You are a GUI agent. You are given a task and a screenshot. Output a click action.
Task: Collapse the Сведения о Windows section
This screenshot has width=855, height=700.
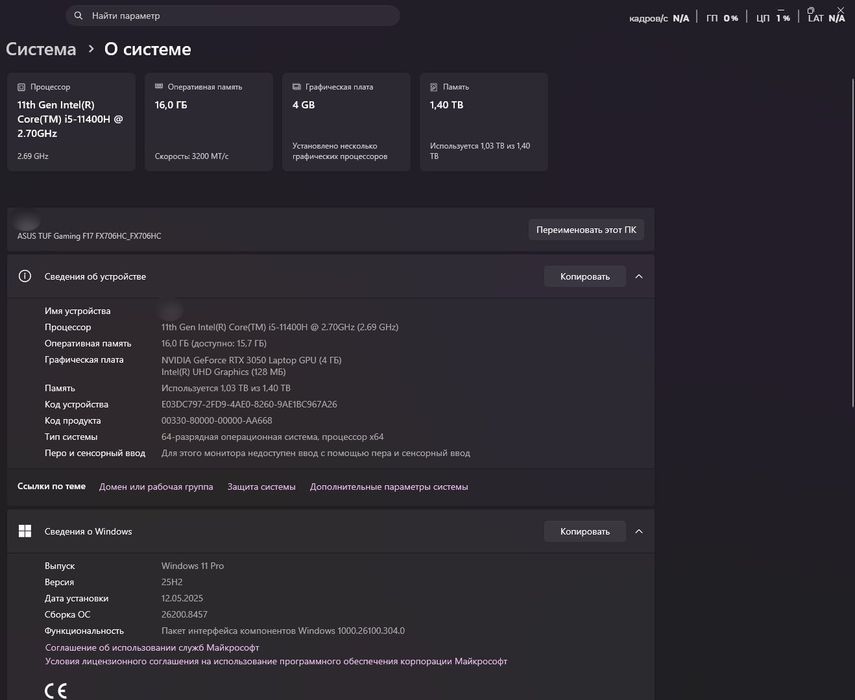[639, 531]
